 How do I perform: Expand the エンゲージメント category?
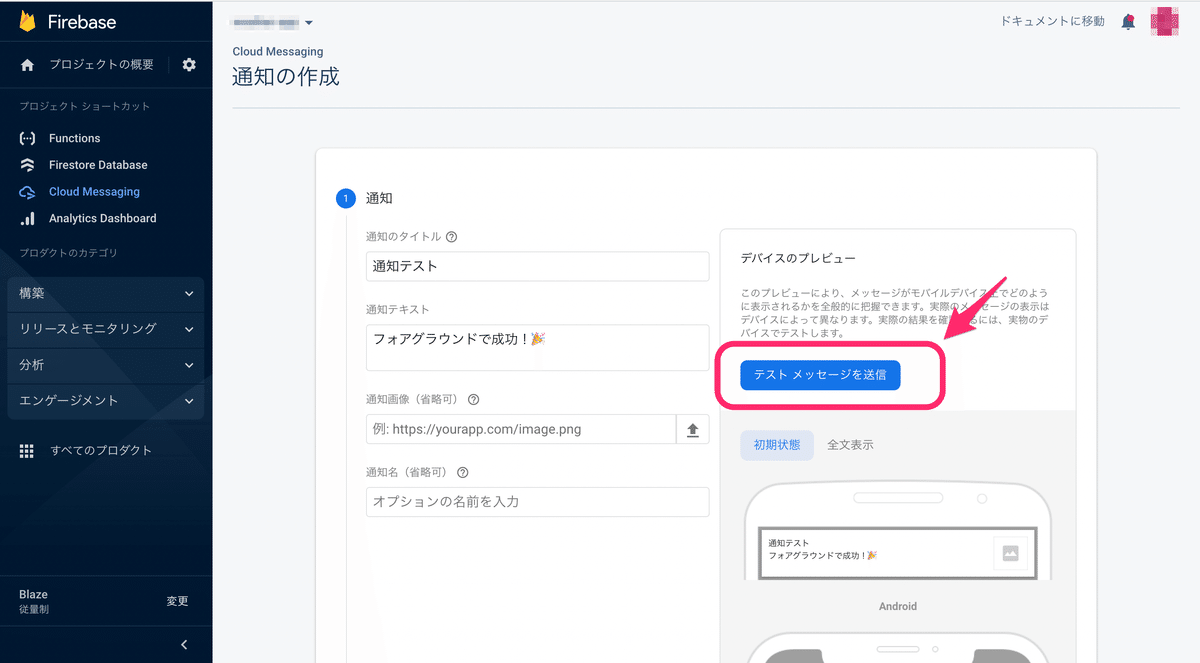coord(105,401)
